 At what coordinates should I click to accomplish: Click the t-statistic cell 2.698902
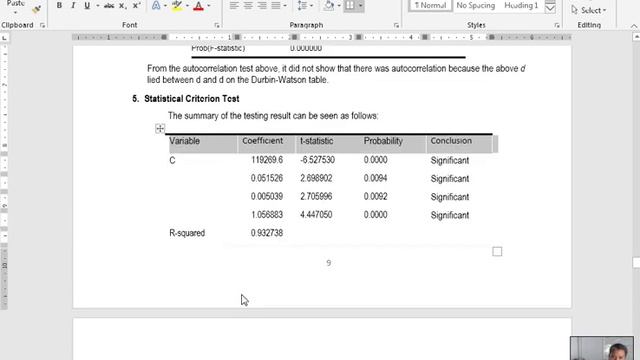click(x=316, y=178)
